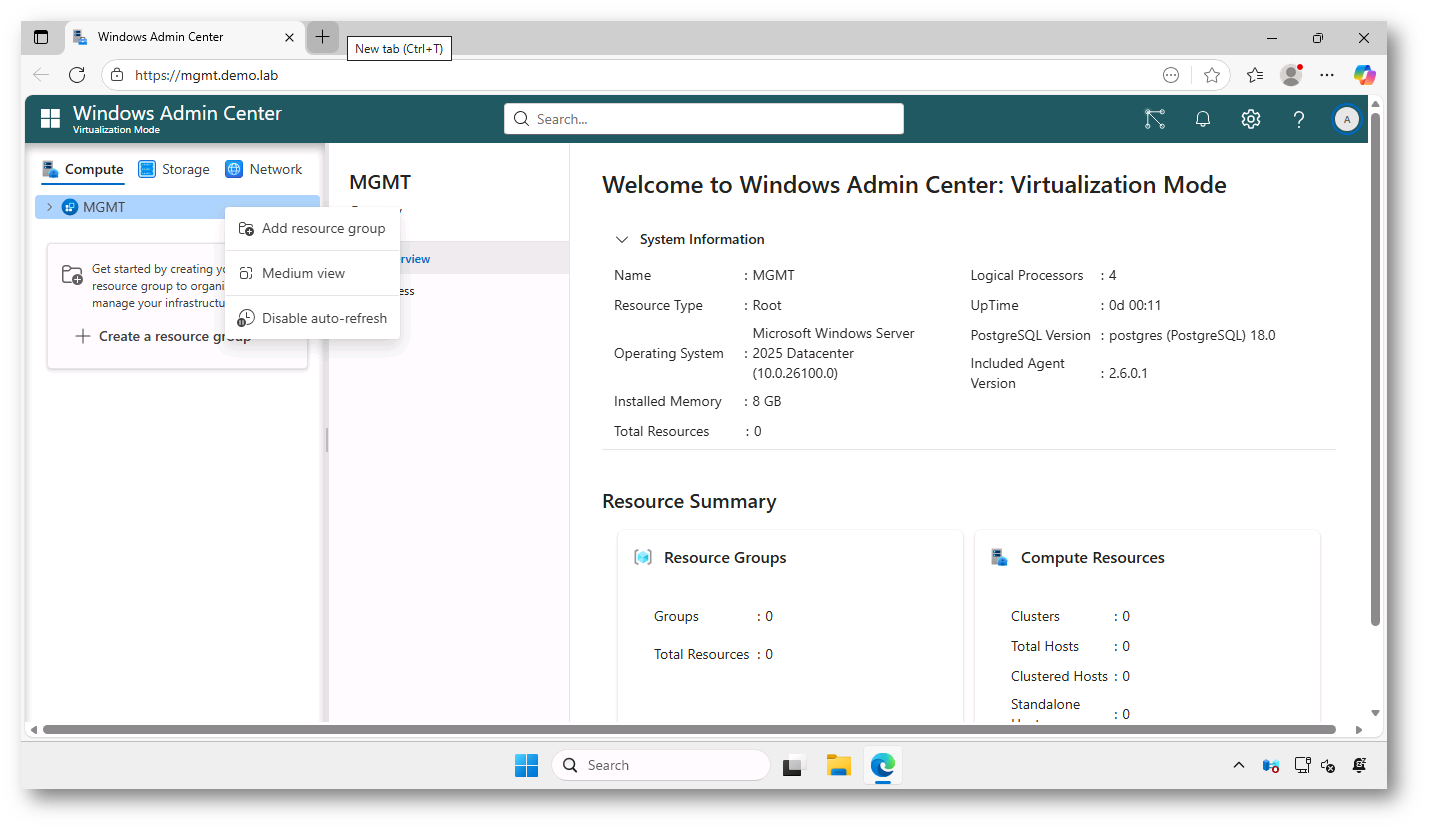Expand the MGMT tree node chevron
Screen dimensions: 1429x831
click(47, 207)
